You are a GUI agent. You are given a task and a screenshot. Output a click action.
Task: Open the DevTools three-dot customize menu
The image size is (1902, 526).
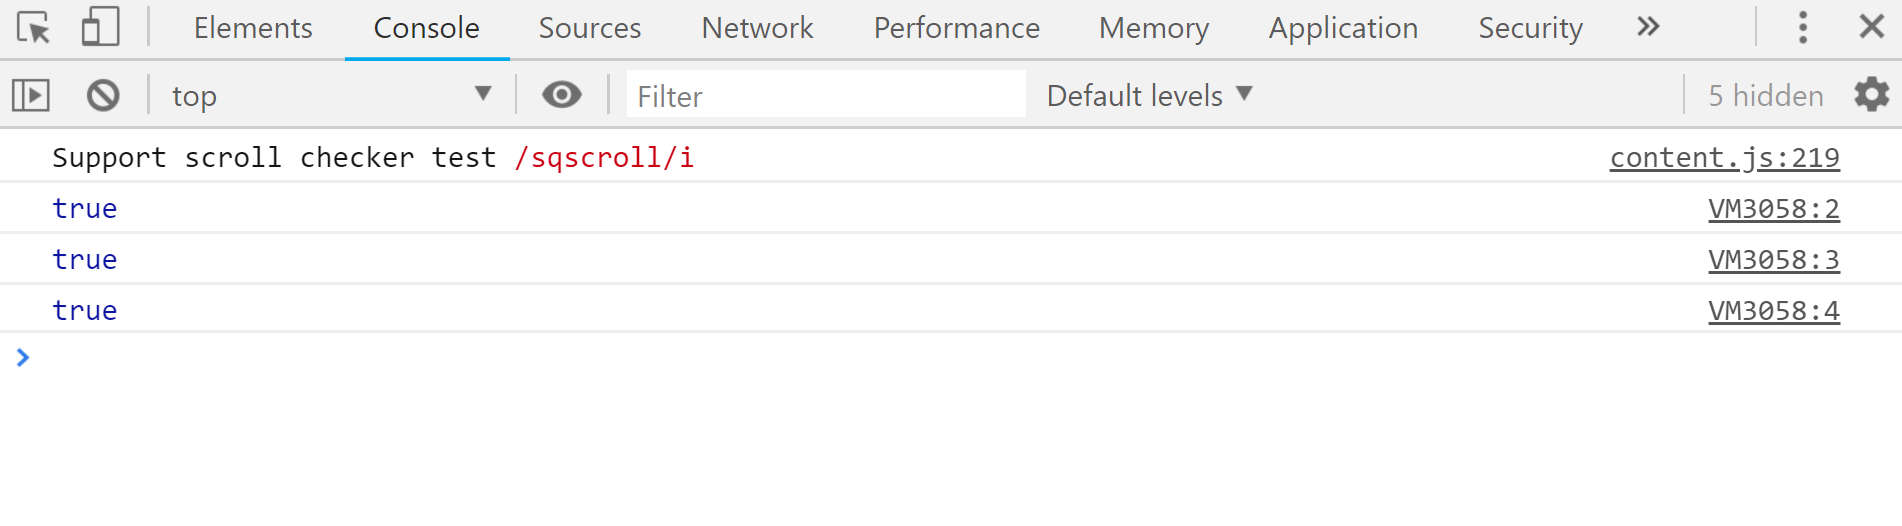click(1803, 28)
